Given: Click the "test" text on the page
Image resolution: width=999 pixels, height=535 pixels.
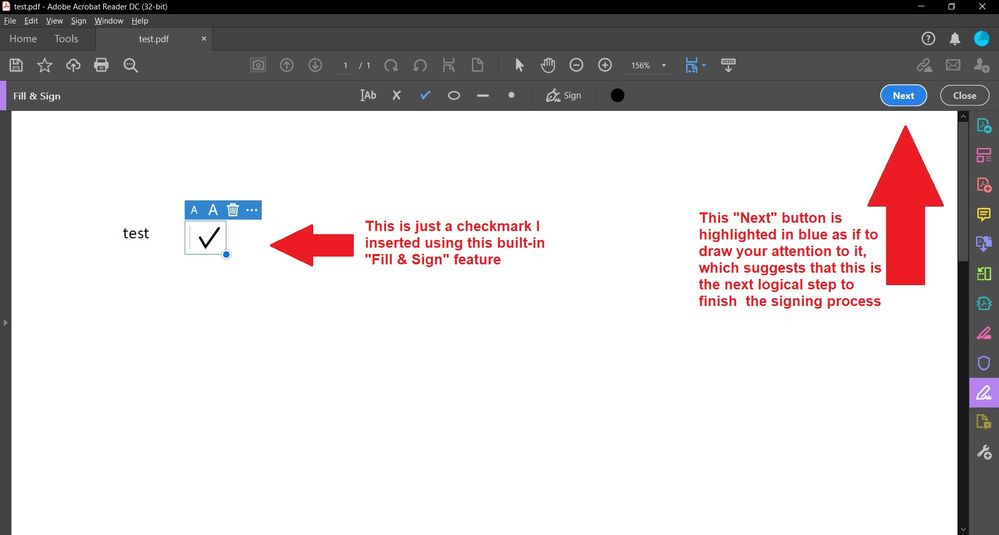Looking at the screenshot, I should click(136, 234).
